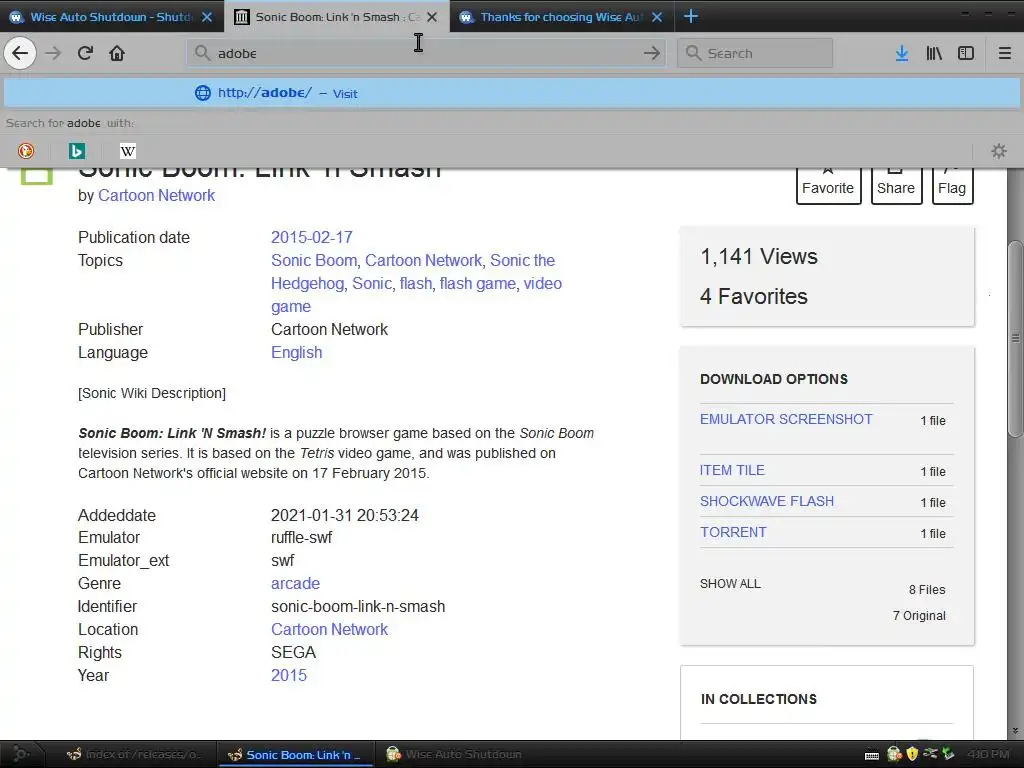Focus the Search input field

[x=755, y=53]
